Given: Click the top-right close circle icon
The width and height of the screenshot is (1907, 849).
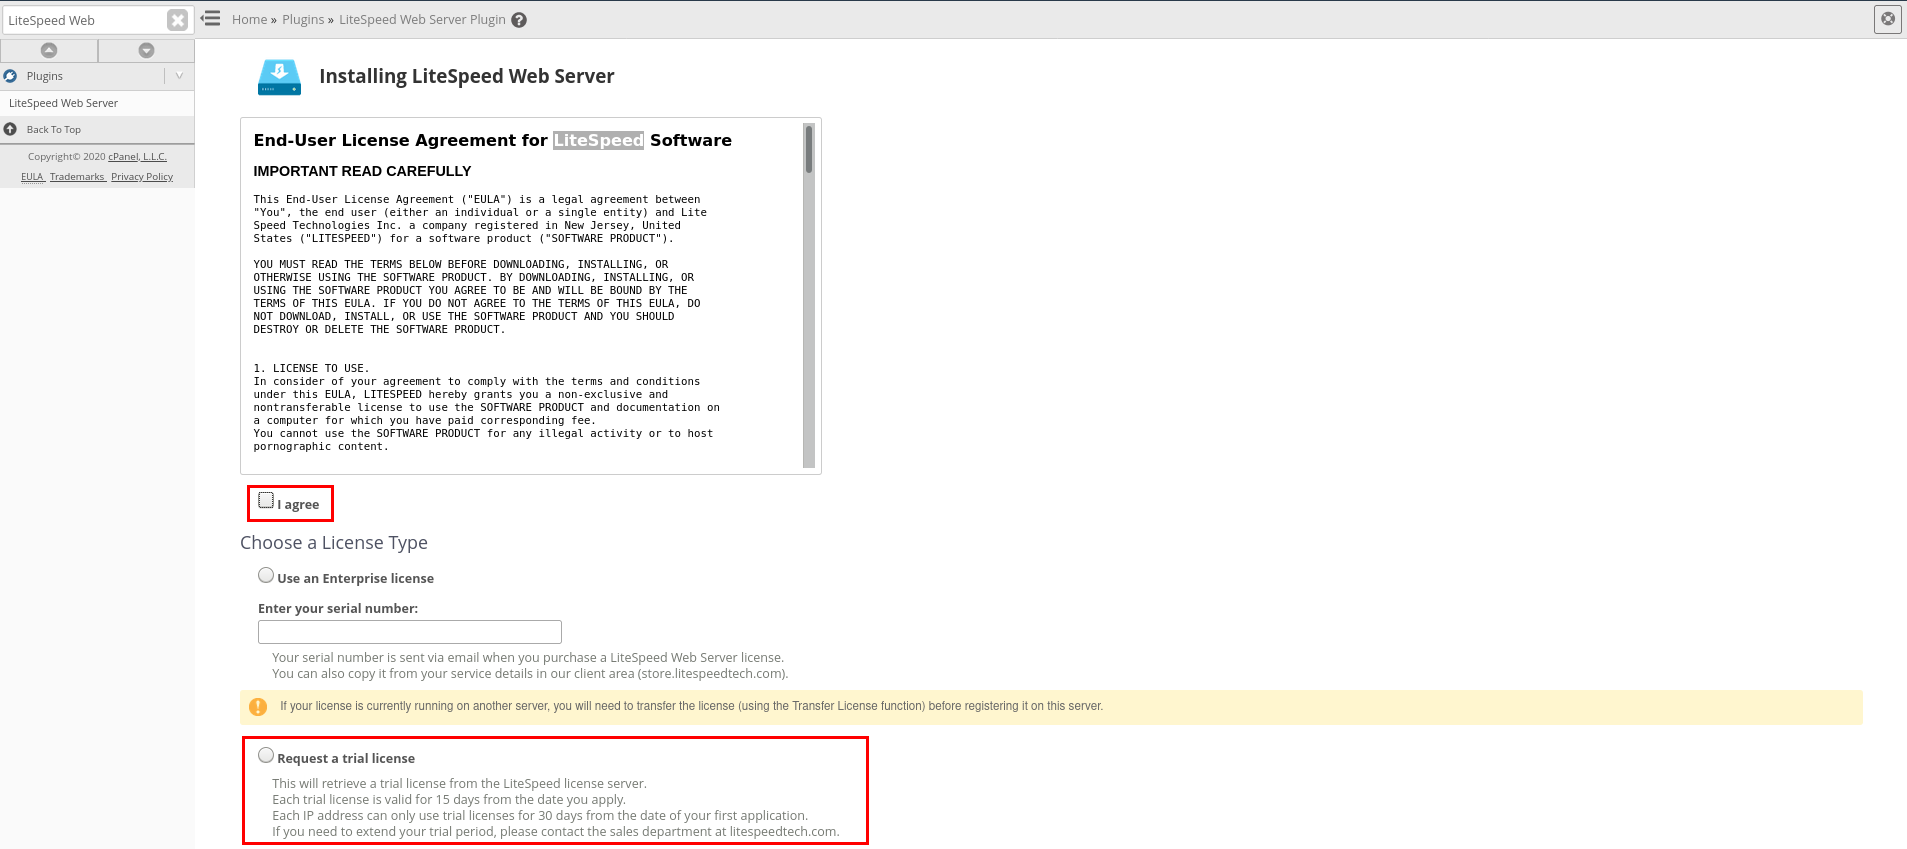Looking at the screenshot, I should coord(1888,19).
